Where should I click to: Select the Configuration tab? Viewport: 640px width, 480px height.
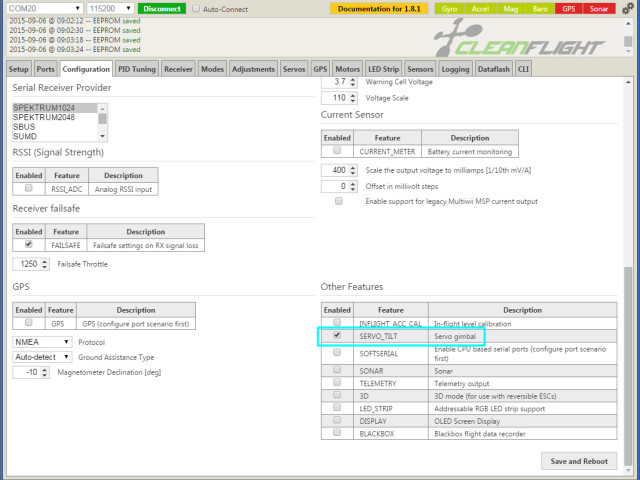tap(86, 69)
